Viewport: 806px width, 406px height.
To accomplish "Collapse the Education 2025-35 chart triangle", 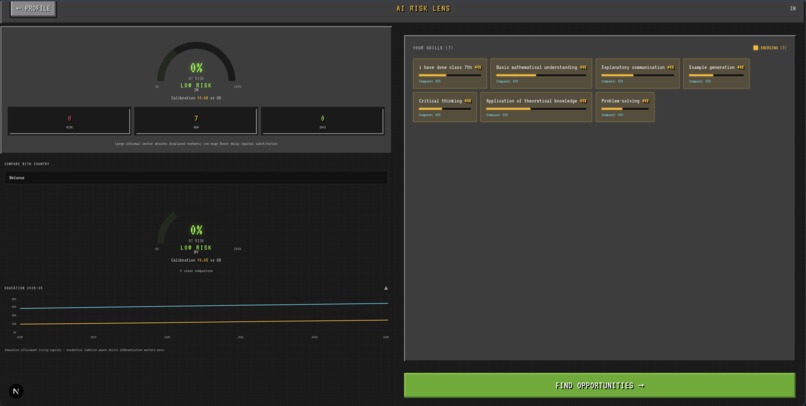I will click(x=386, y=288).
